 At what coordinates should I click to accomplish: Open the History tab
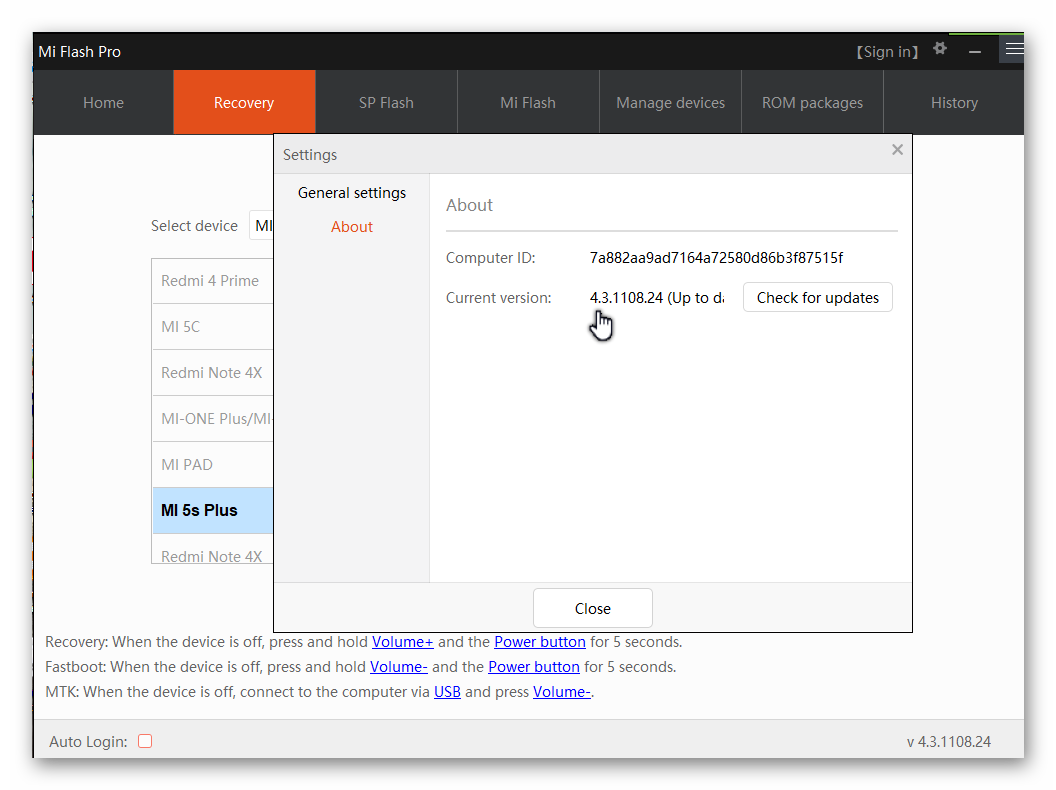pyautogui.click(x=954, y=102)
